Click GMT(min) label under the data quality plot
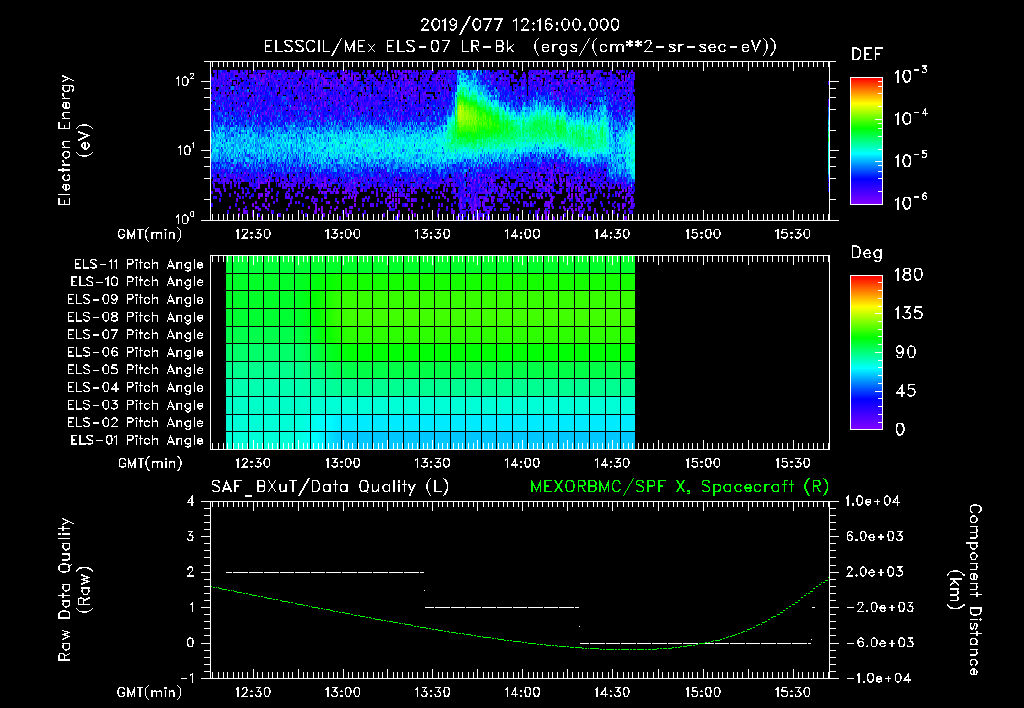Screen dimensions: 1024x708 click(150, 692)
